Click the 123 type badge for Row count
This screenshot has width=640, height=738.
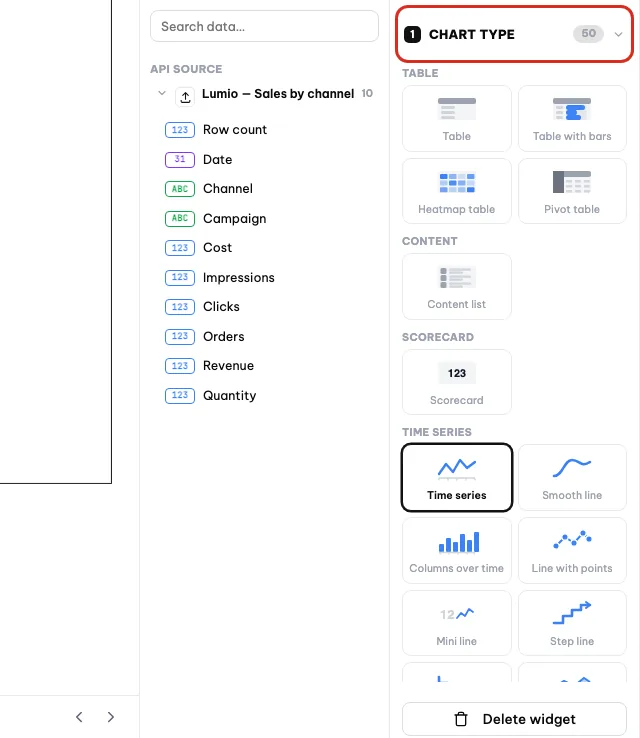tap(180, 130)
